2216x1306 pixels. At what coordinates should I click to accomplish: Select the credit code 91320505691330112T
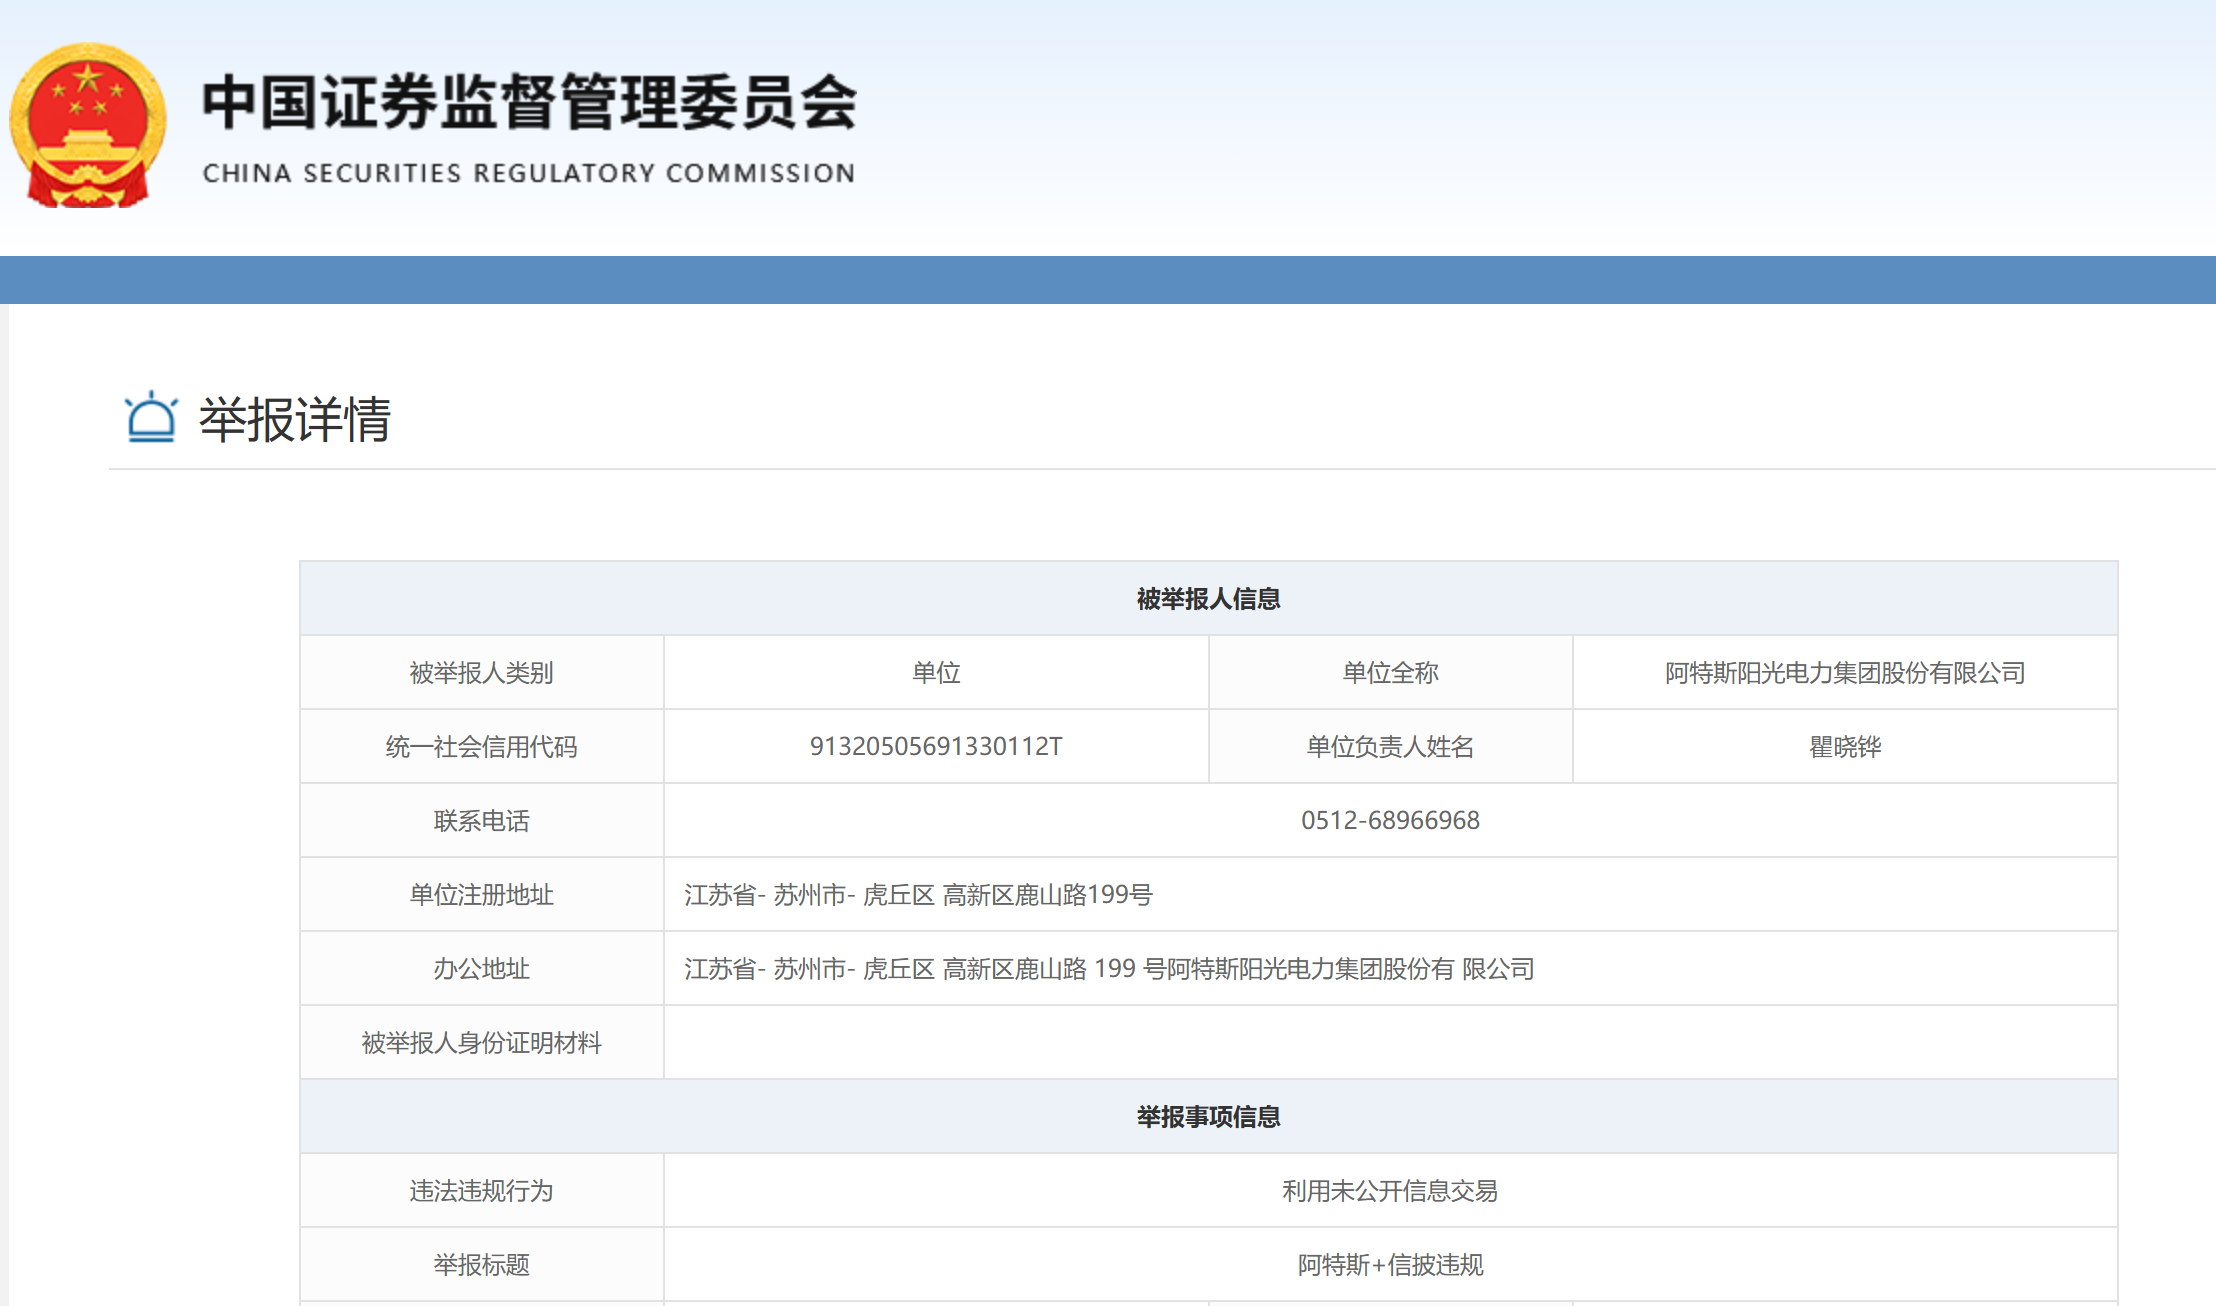point(935,747)
